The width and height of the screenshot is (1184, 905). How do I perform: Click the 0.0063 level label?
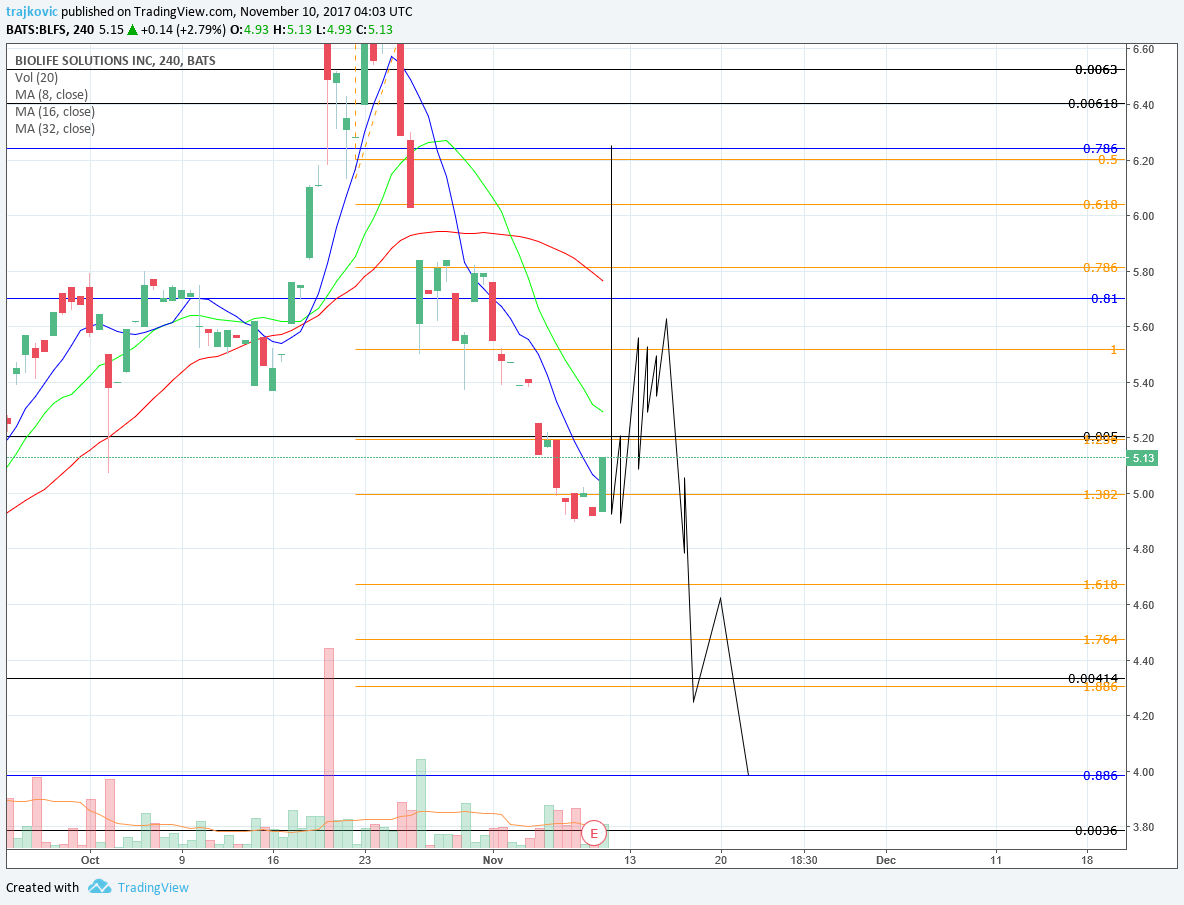coord(1096,69)
